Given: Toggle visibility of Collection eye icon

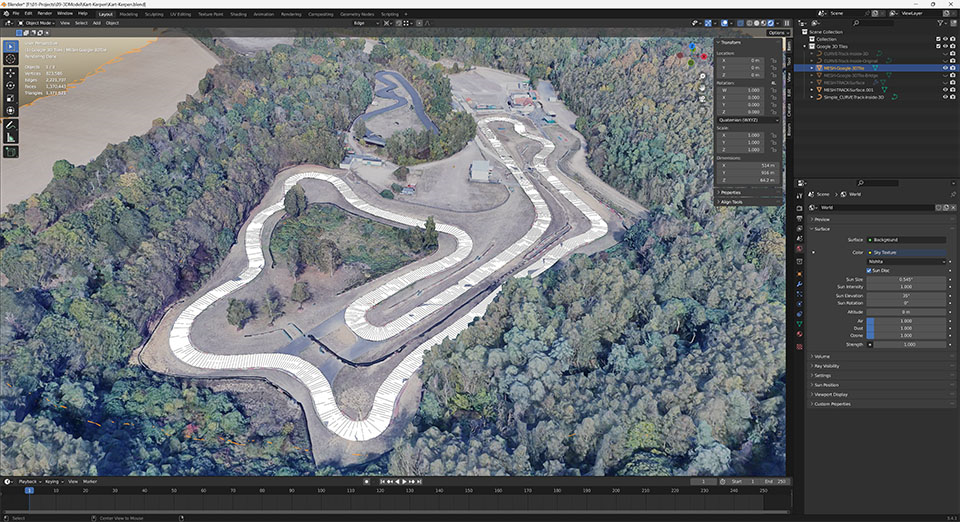Looking at the screenshot, I should coord(945,39).
